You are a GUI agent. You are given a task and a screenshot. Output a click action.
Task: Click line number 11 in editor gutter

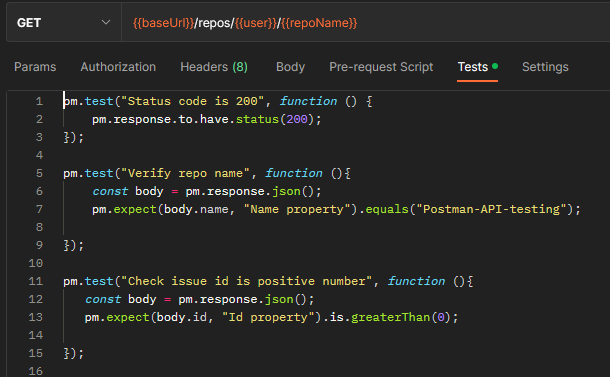pos(36,281)
